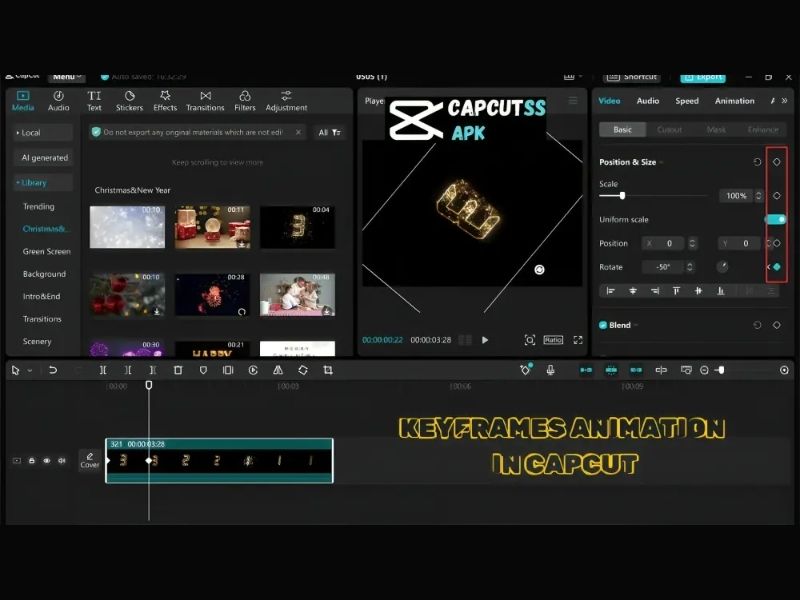This screenshot has width=800, height=600.
Task: Click align left icon
Action: pos(610,291)
